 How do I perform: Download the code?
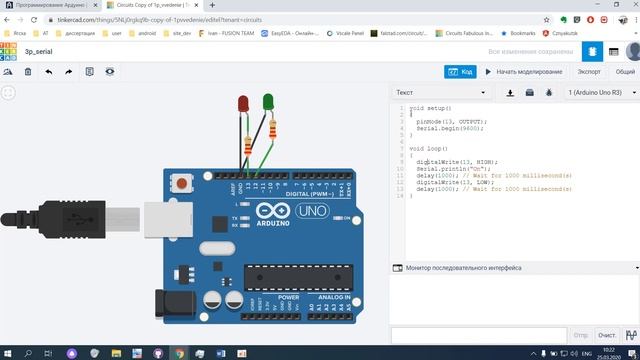tap(510, 93)
